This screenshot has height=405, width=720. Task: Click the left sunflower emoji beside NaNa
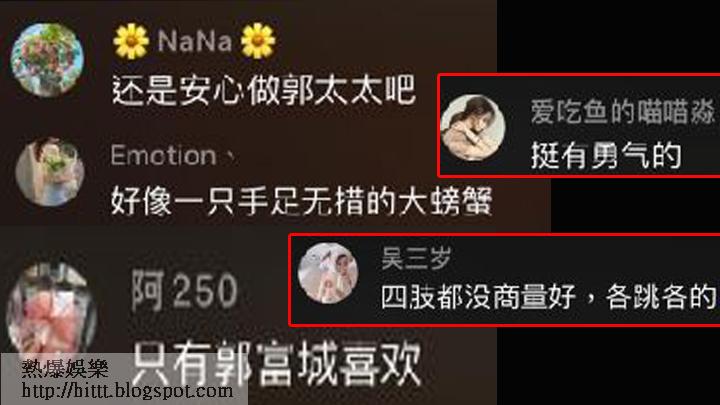pyautogui.click(x=131, y=41)
